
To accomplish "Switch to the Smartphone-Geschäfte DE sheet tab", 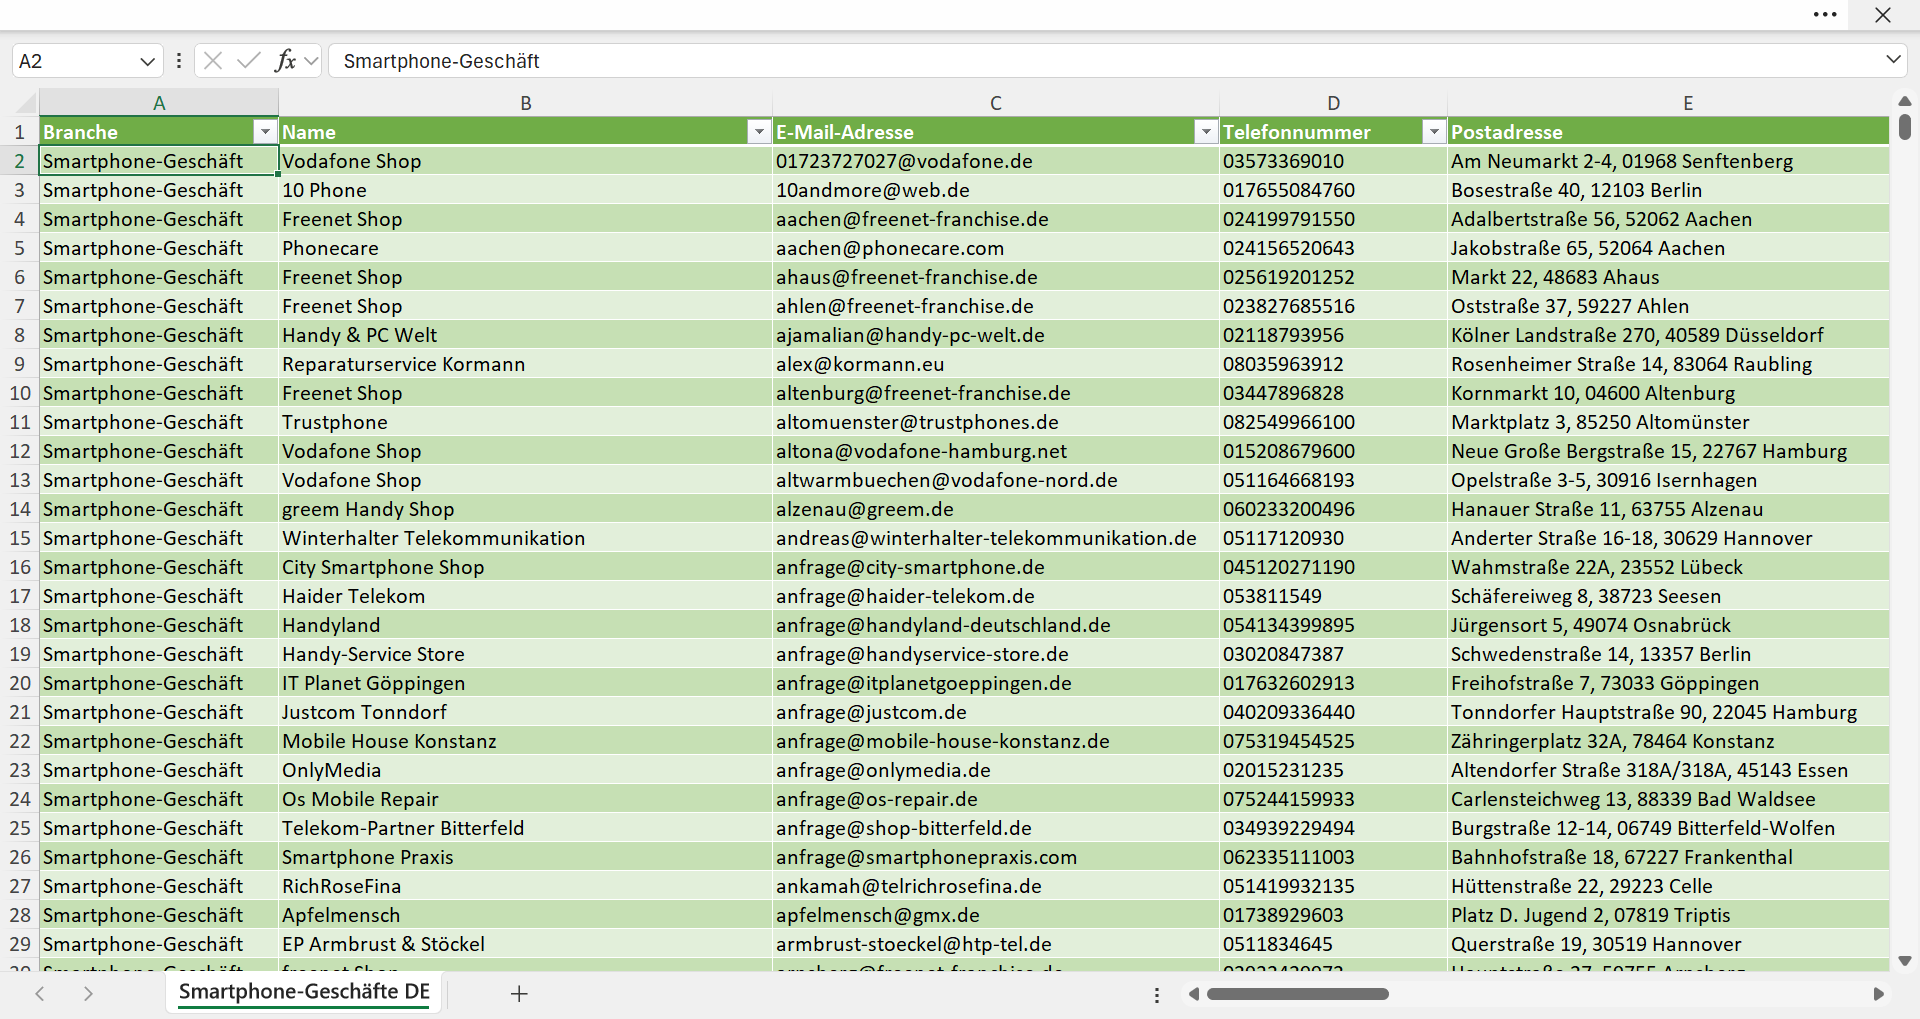I will click(304, 992).
